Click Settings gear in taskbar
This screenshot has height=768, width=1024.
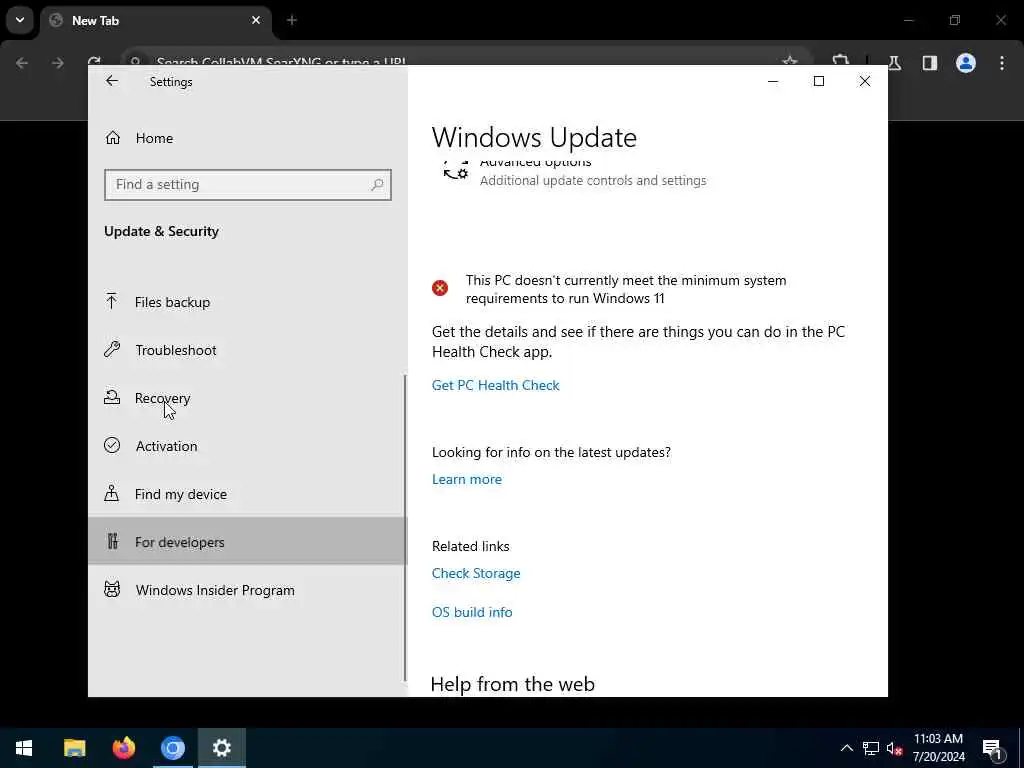tap(222, 748)
